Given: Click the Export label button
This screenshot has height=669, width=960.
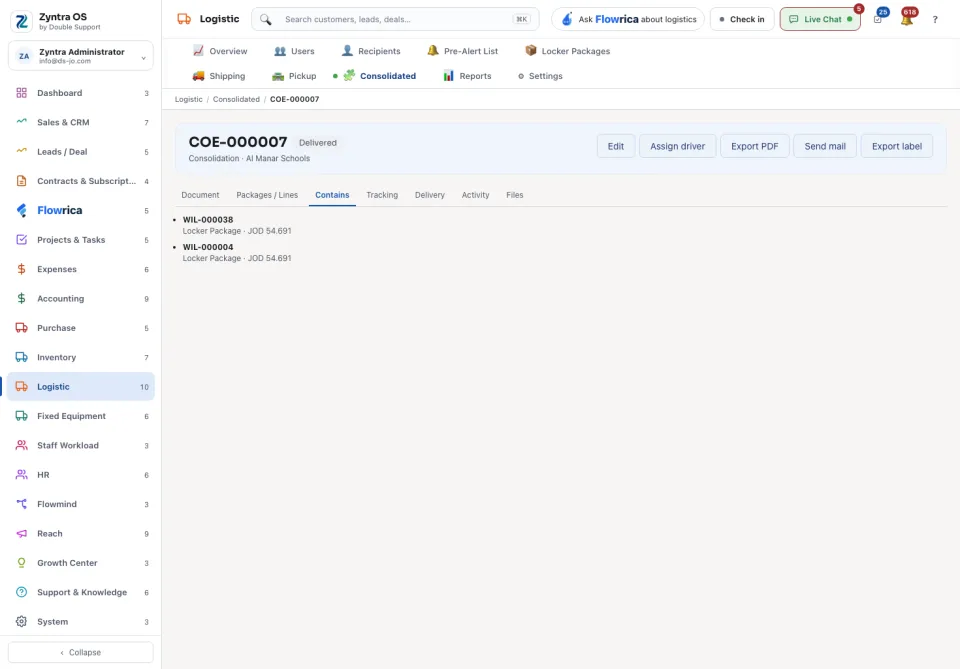Looking at the screenshot, I should pyautogui.click(x=897, y=146).
